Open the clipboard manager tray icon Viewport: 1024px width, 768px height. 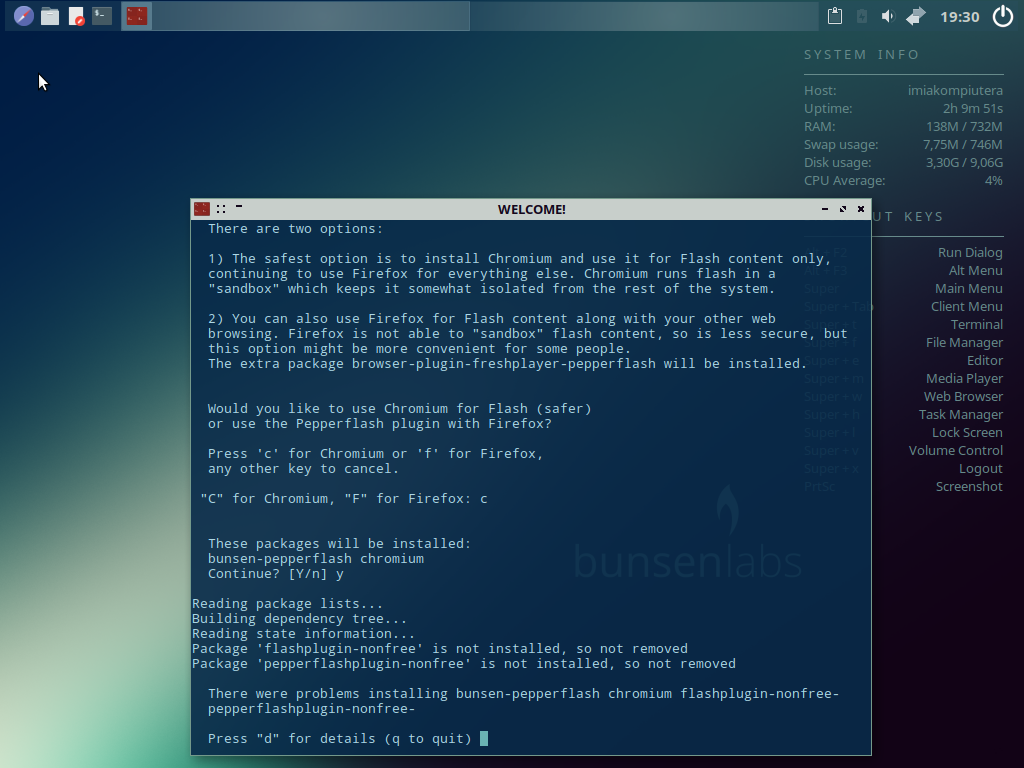pos(835,16)
